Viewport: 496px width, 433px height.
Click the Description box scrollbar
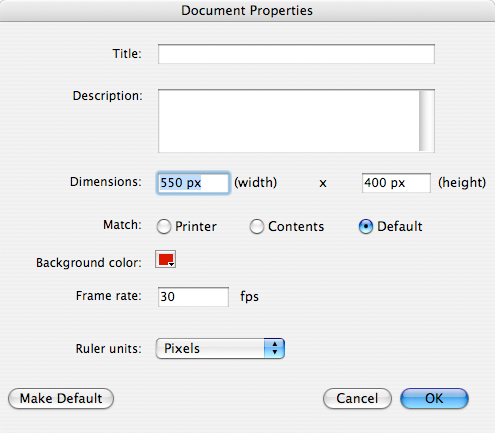[x=427, y=121]
